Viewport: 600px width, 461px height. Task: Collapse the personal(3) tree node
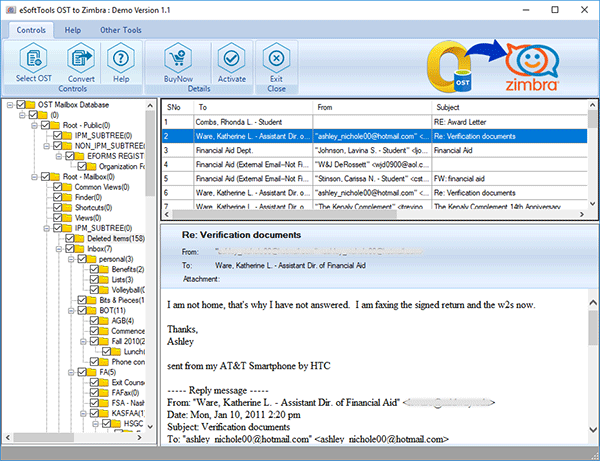pos(71,259)
